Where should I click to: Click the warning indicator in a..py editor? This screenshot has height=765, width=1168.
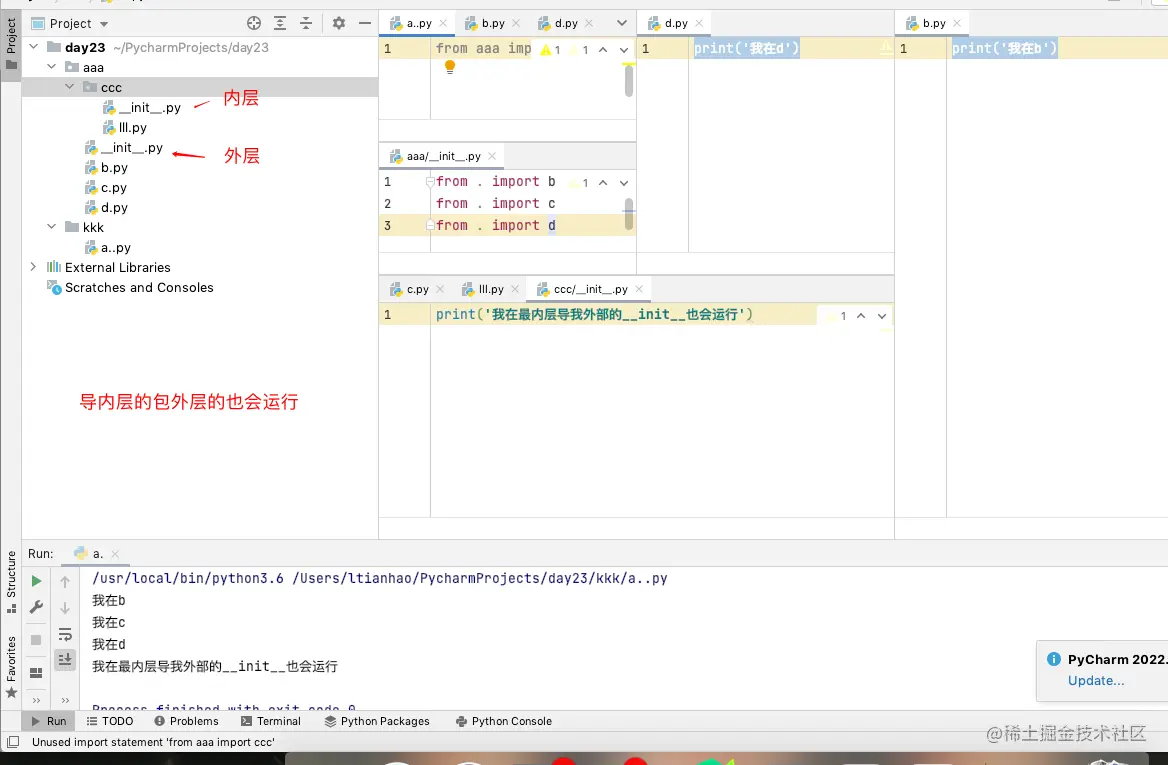point(550,50)
